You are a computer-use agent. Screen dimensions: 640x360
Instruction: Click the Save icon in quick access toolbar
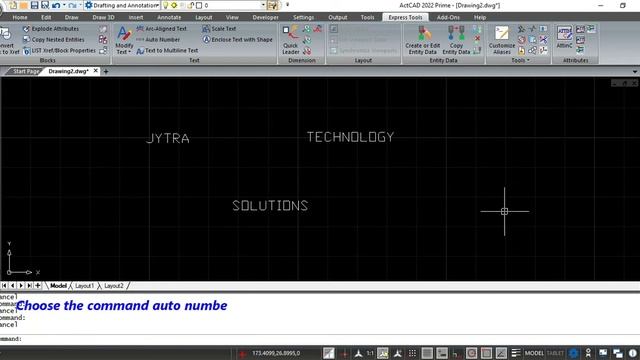34,5
